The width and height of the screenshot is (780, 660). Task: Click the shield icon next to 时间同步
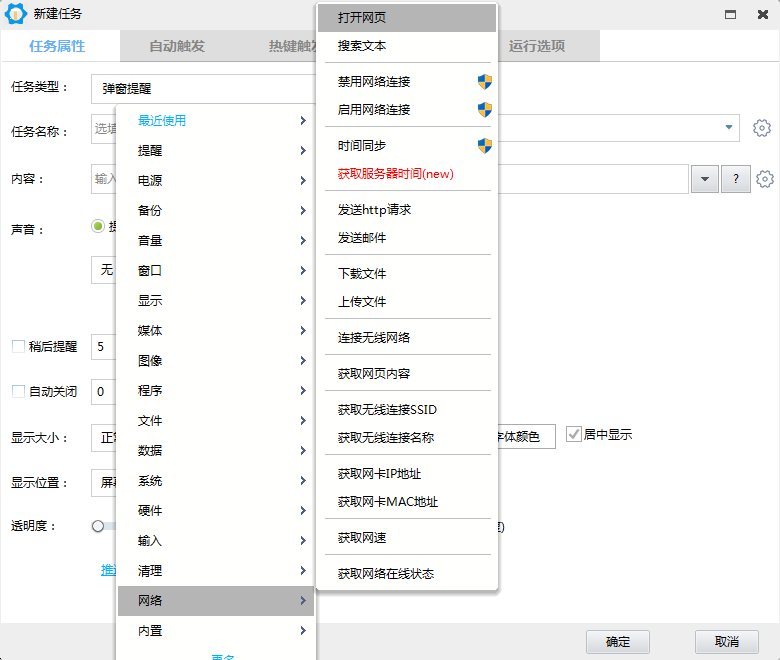point(485,146)
